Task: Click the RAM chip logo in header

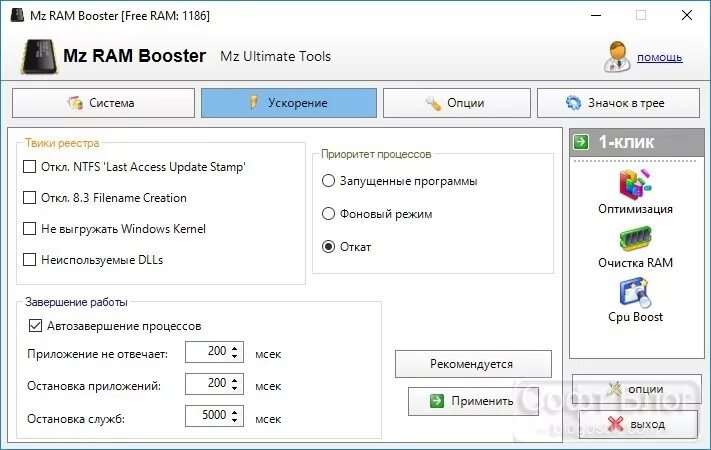Action: (39, 57)
